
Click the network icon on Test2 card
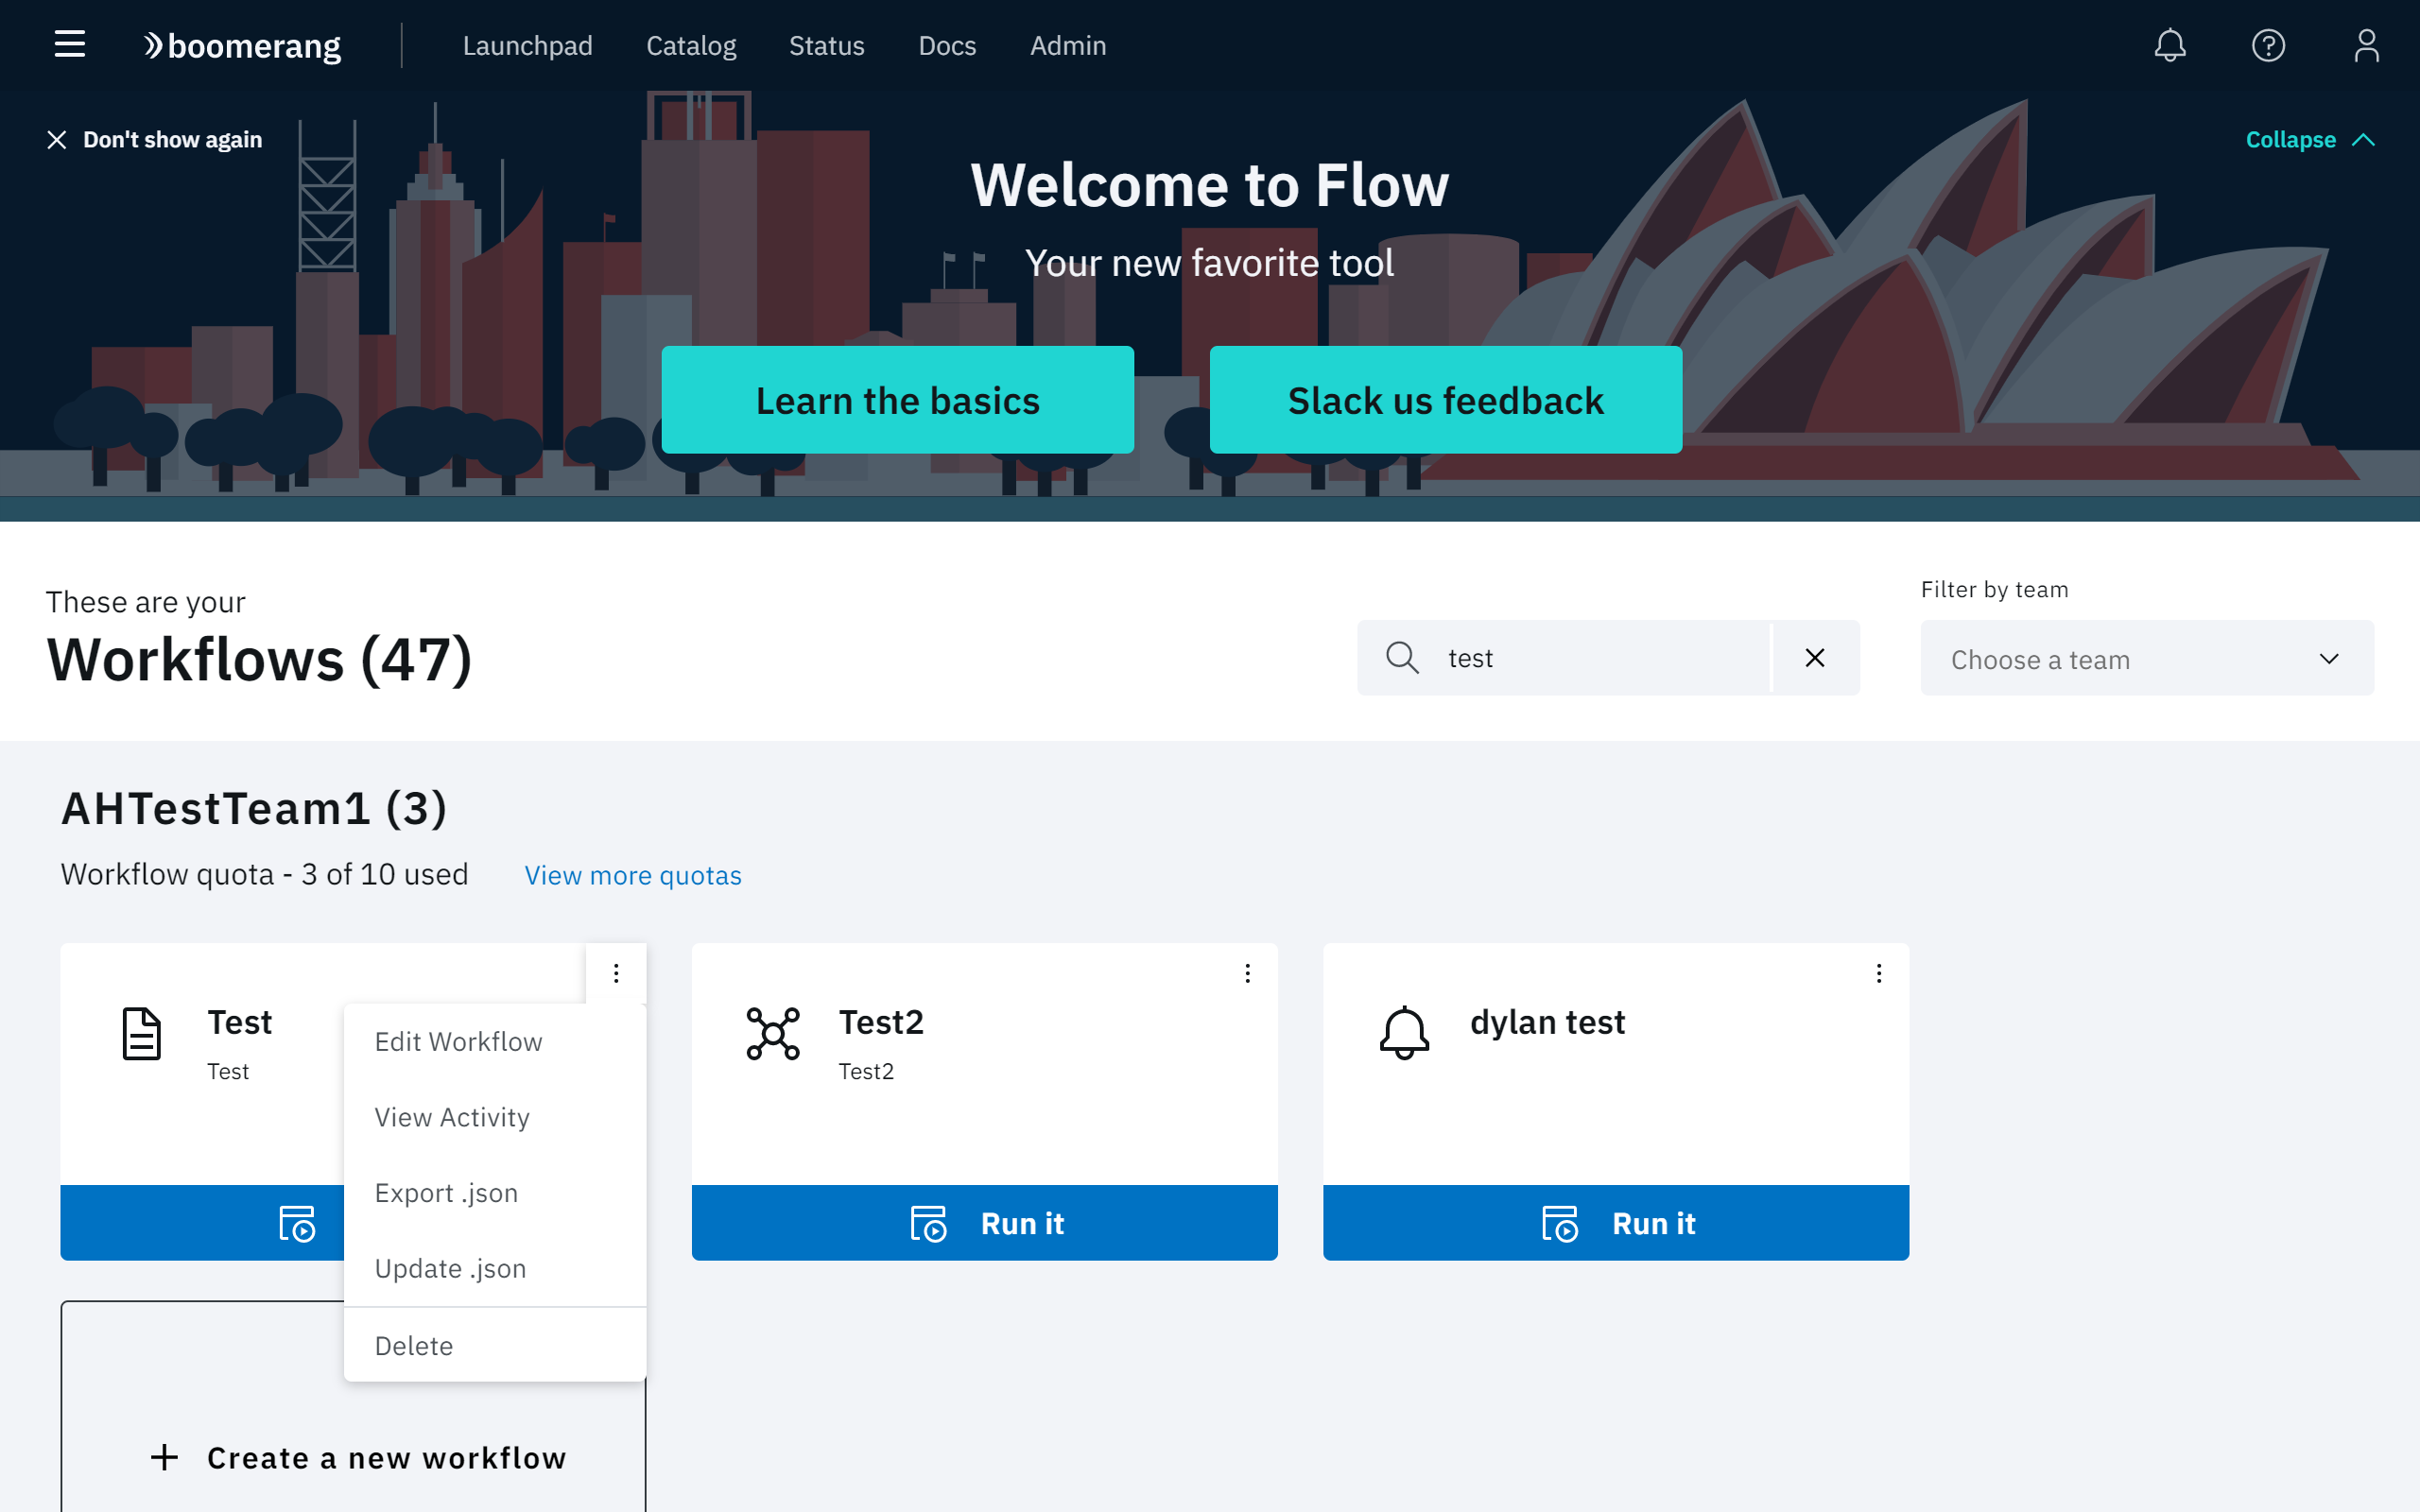pos(773,1033)
